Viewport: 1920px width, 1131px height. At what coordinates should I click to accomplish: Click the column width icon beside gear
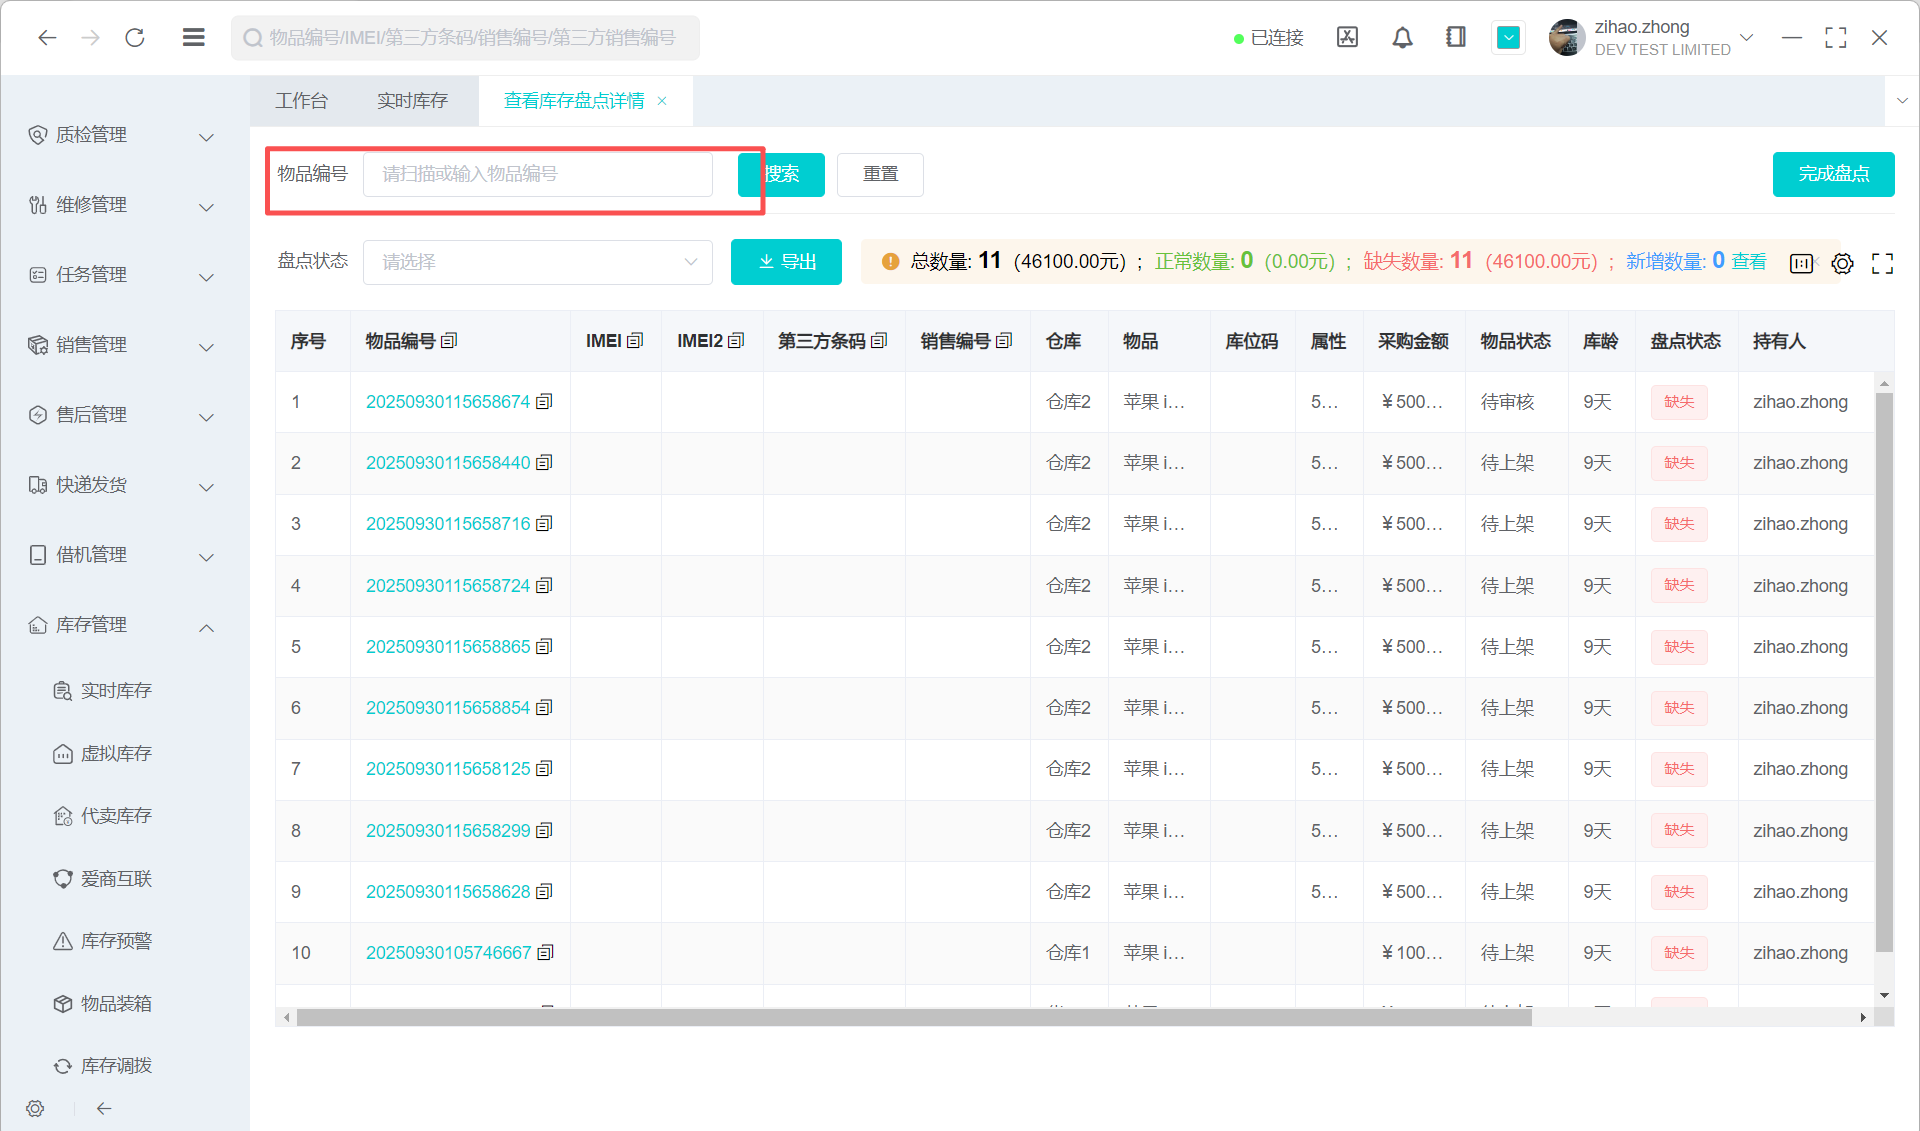(1801, 263)
